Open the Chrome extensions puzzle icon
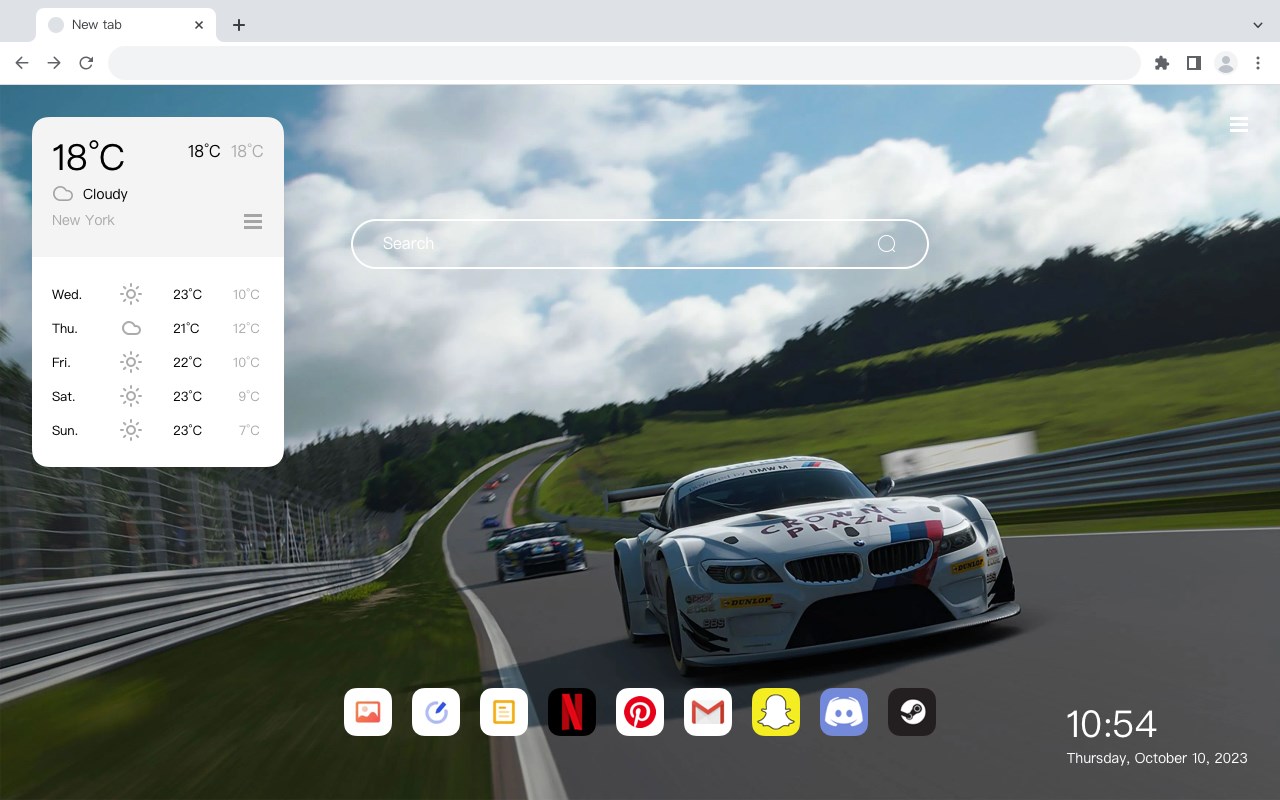1280x800 pixels. tap(1162, 63)
